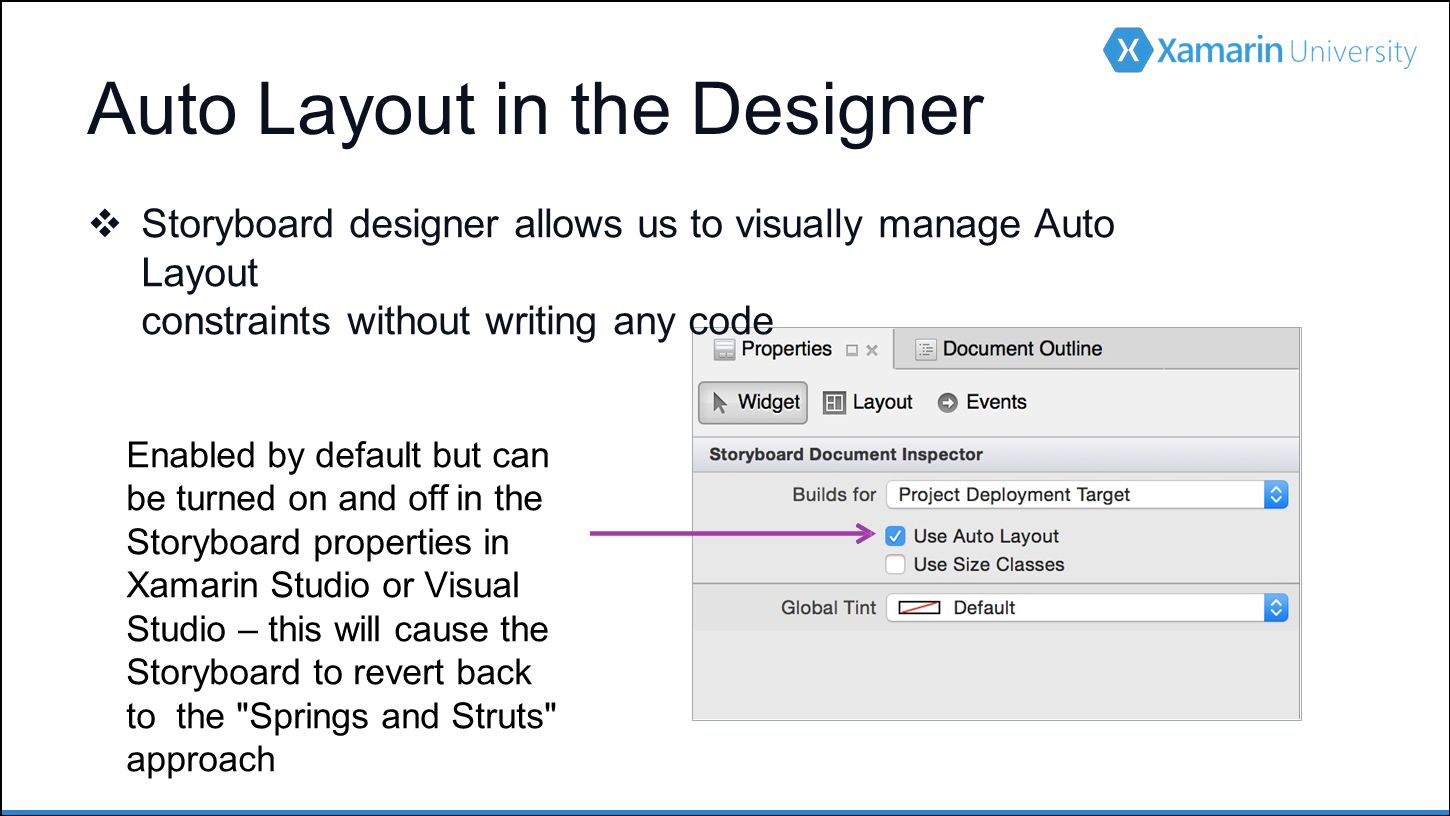Click the Document Outline list icon
Image resolution: width=1450 pixels, height=816 pixels.
(926, 349)
